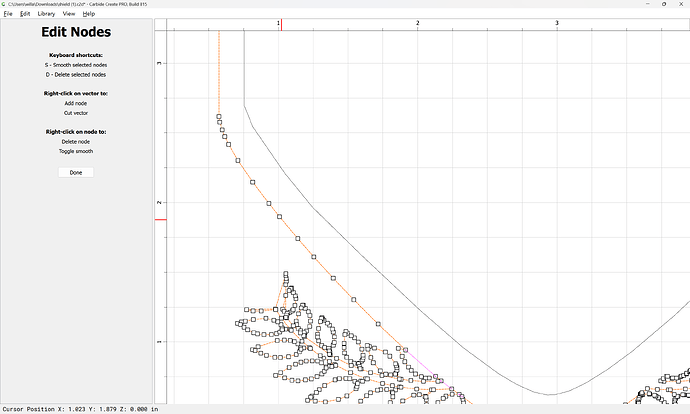The image size is (690, 414).
Task: Click the 'Right-click on vector to:' label
Action: (x=76, y=93)
